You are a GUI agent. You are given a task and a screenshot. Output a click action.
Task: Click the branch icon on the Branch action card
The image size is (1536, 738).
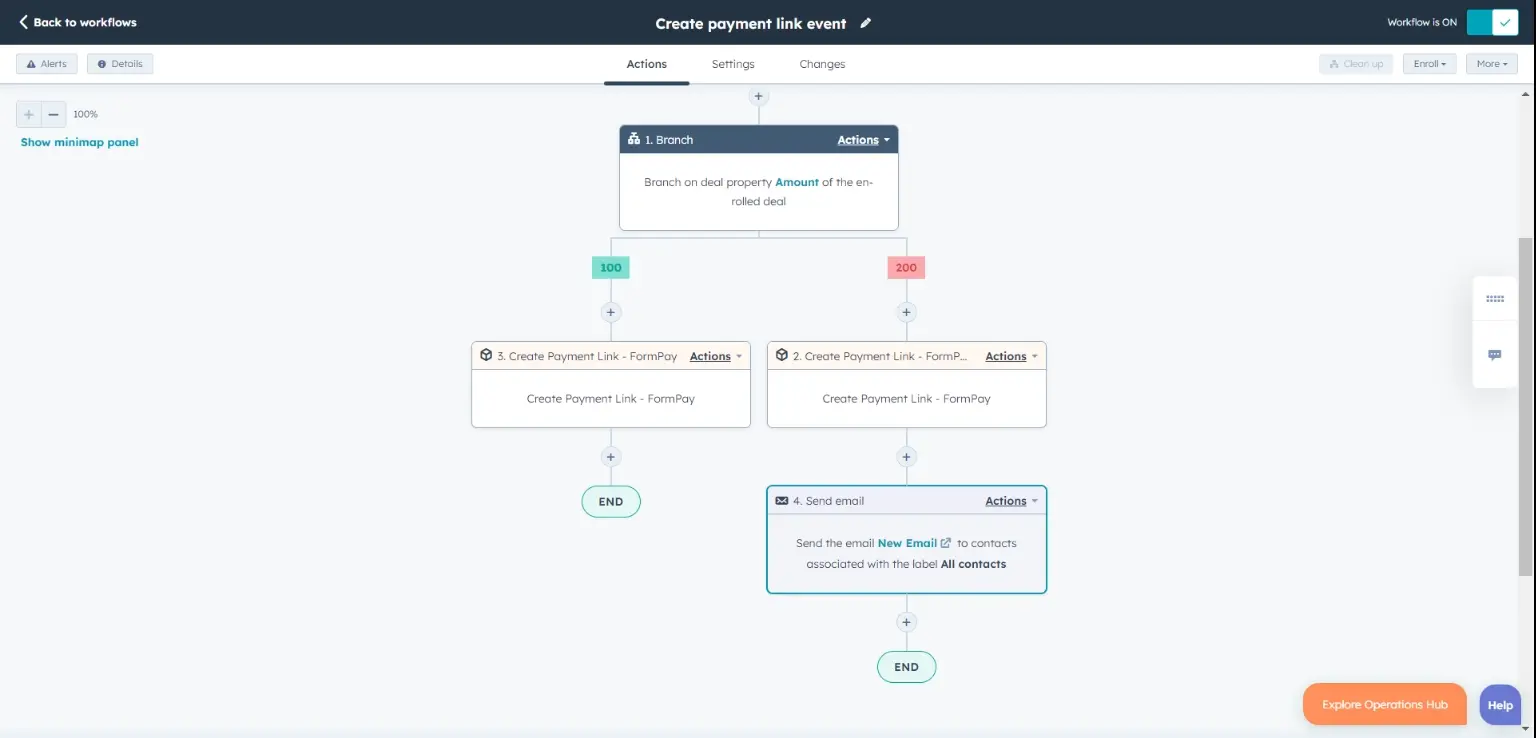point(633,139)
